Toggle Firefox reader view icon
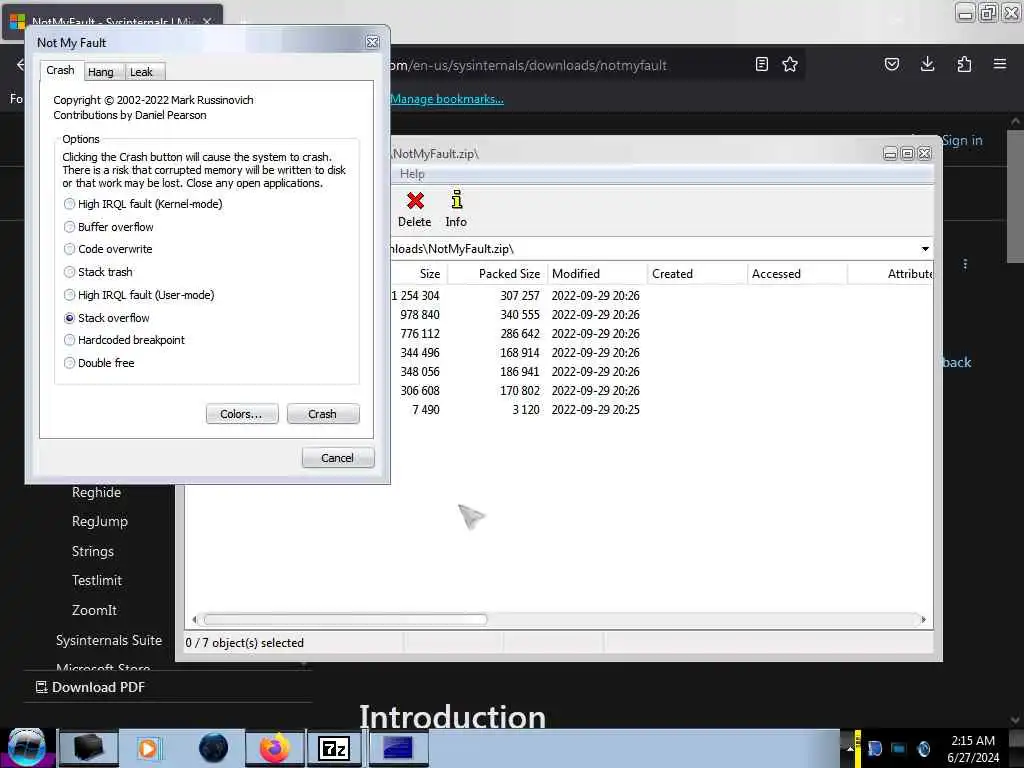 point(761,64)
